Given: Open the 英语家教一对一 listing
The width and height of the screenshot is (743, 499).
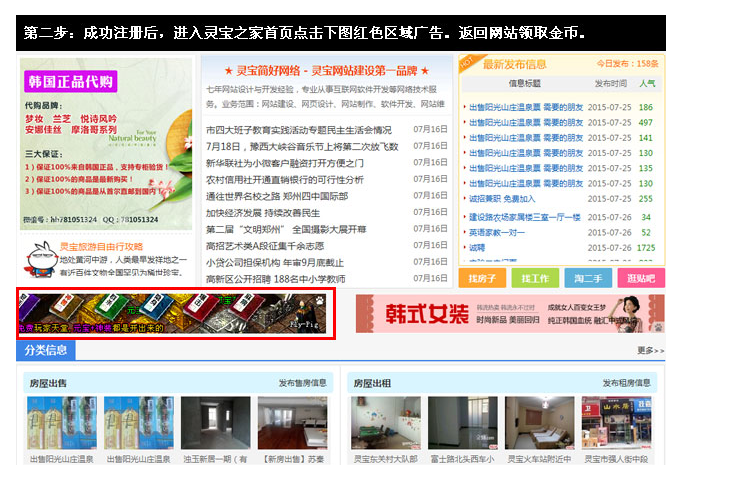Looking at the screenshot, I should click(497, 233).
